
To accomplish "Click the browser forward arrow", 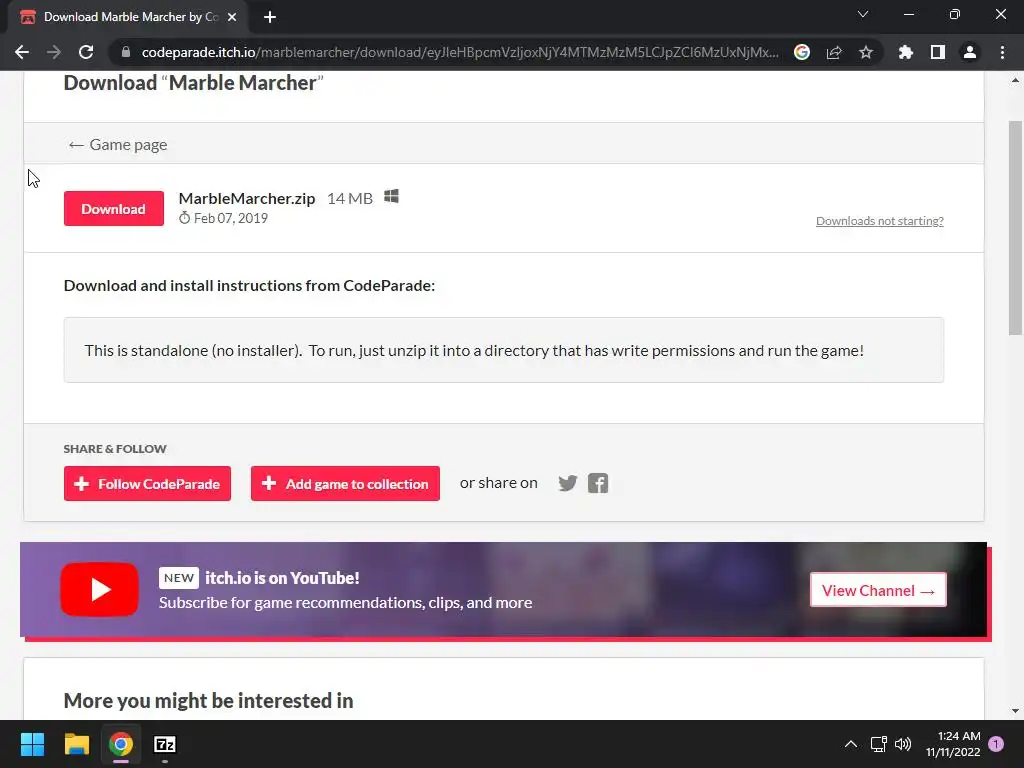I will 54,52.
